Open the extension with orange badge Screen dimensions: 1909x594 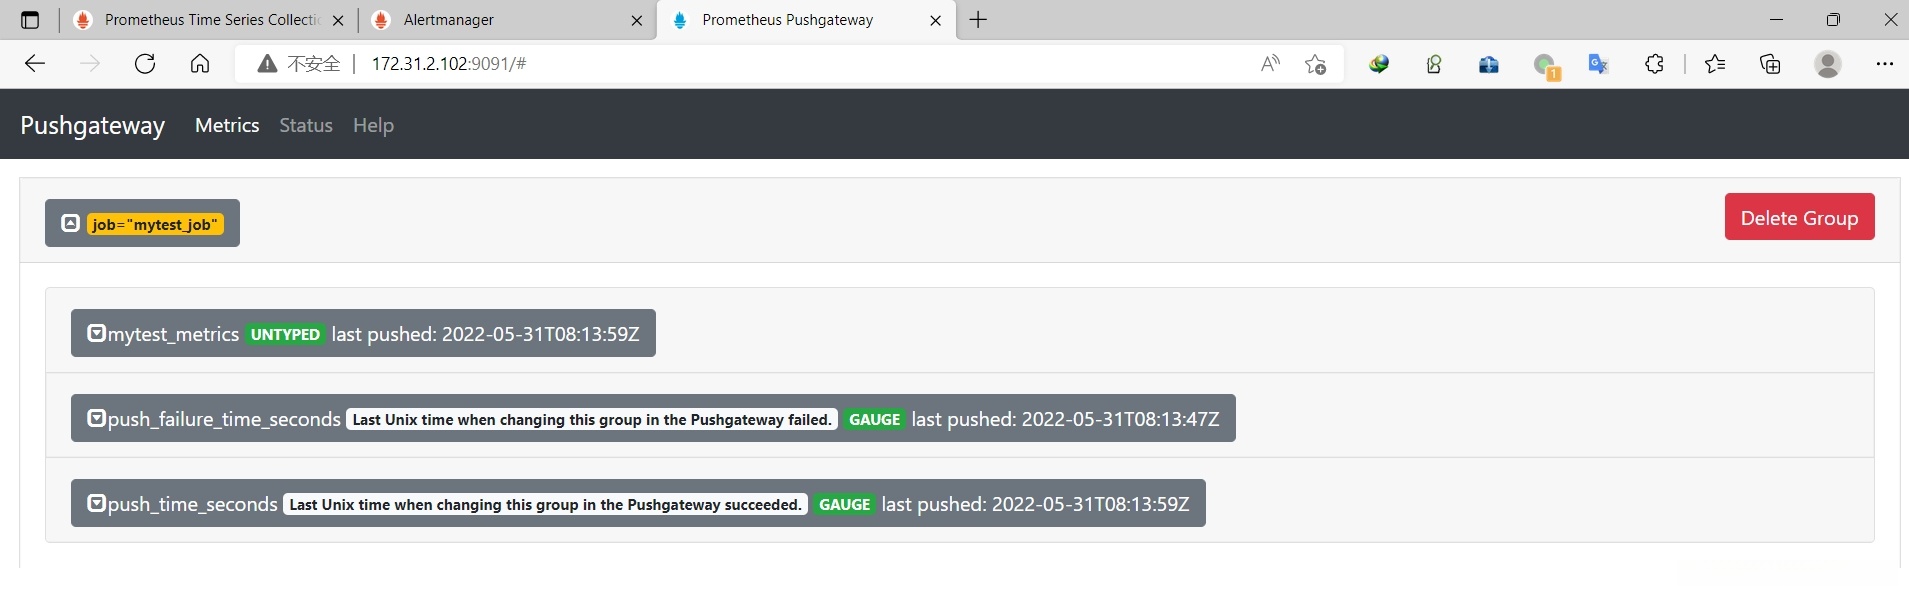(1545, 65)
